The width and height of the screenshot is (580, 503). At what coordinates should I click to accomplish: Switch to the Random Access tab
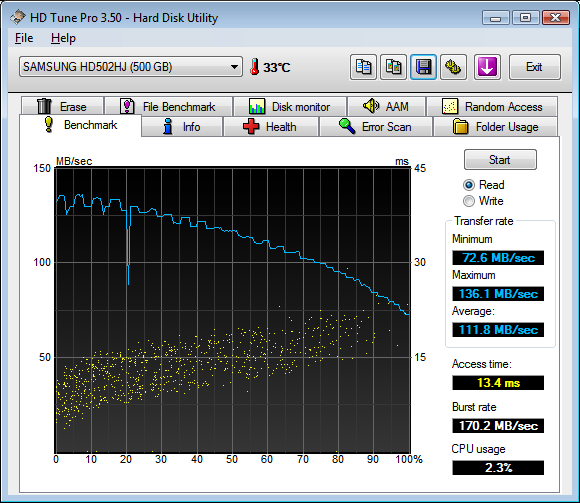[x=492, y=107]
